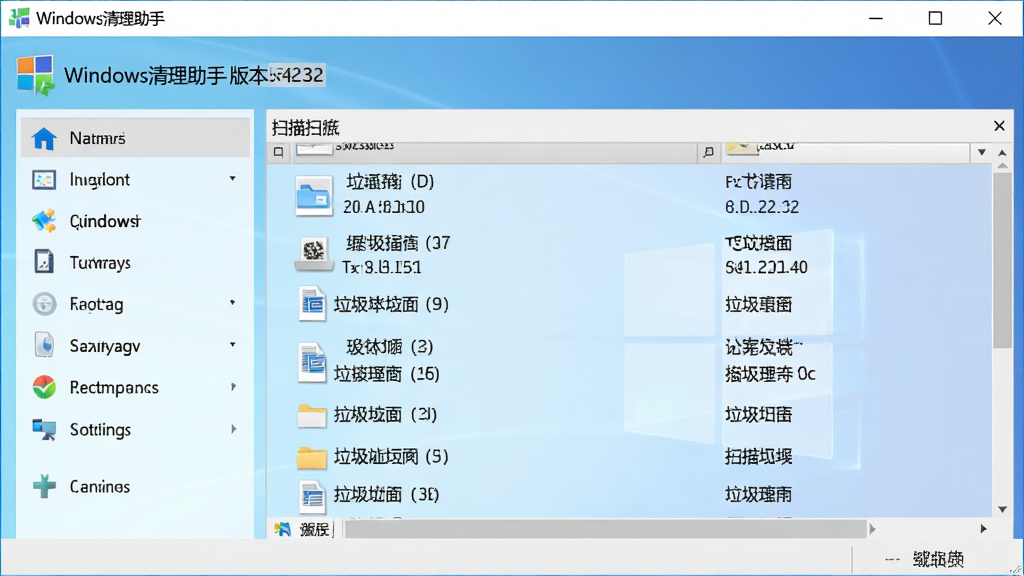
Task: Click the list row labeled (5)
Action: (630, 456)
